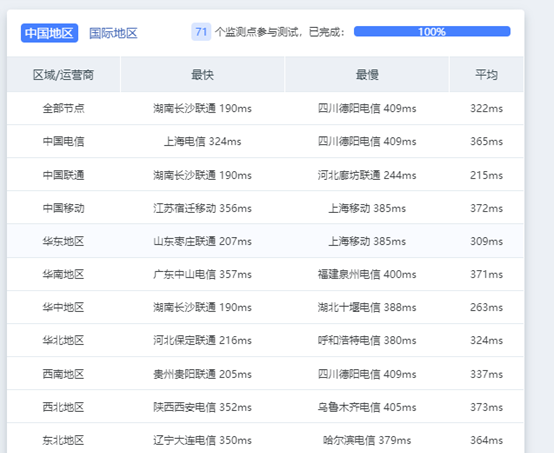Select the 东北地区 row label
Screen dimensions: 554x453
[64, 440]
